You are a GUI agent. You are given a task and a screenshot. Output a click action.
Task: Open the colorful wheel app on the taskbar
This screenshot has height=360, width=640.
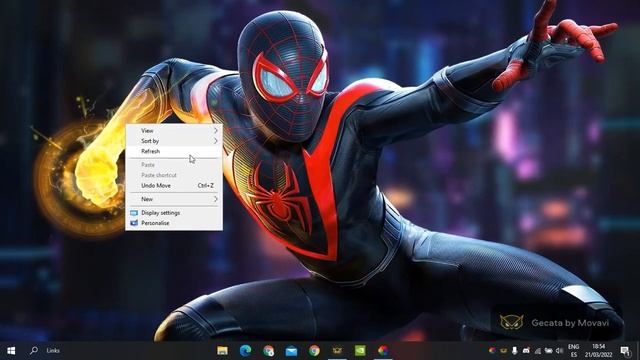382,351
